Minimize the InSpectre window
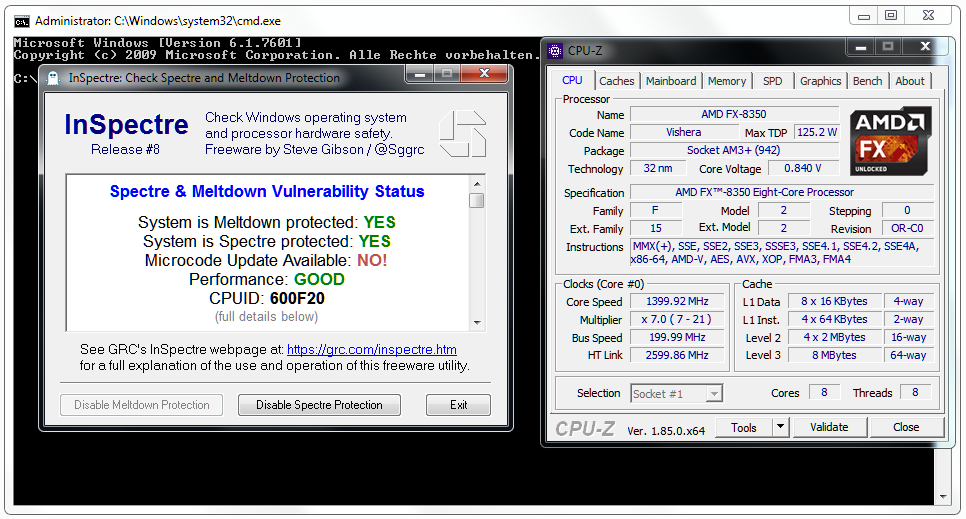This screenshot has width=966, height=519. [420, 74]
